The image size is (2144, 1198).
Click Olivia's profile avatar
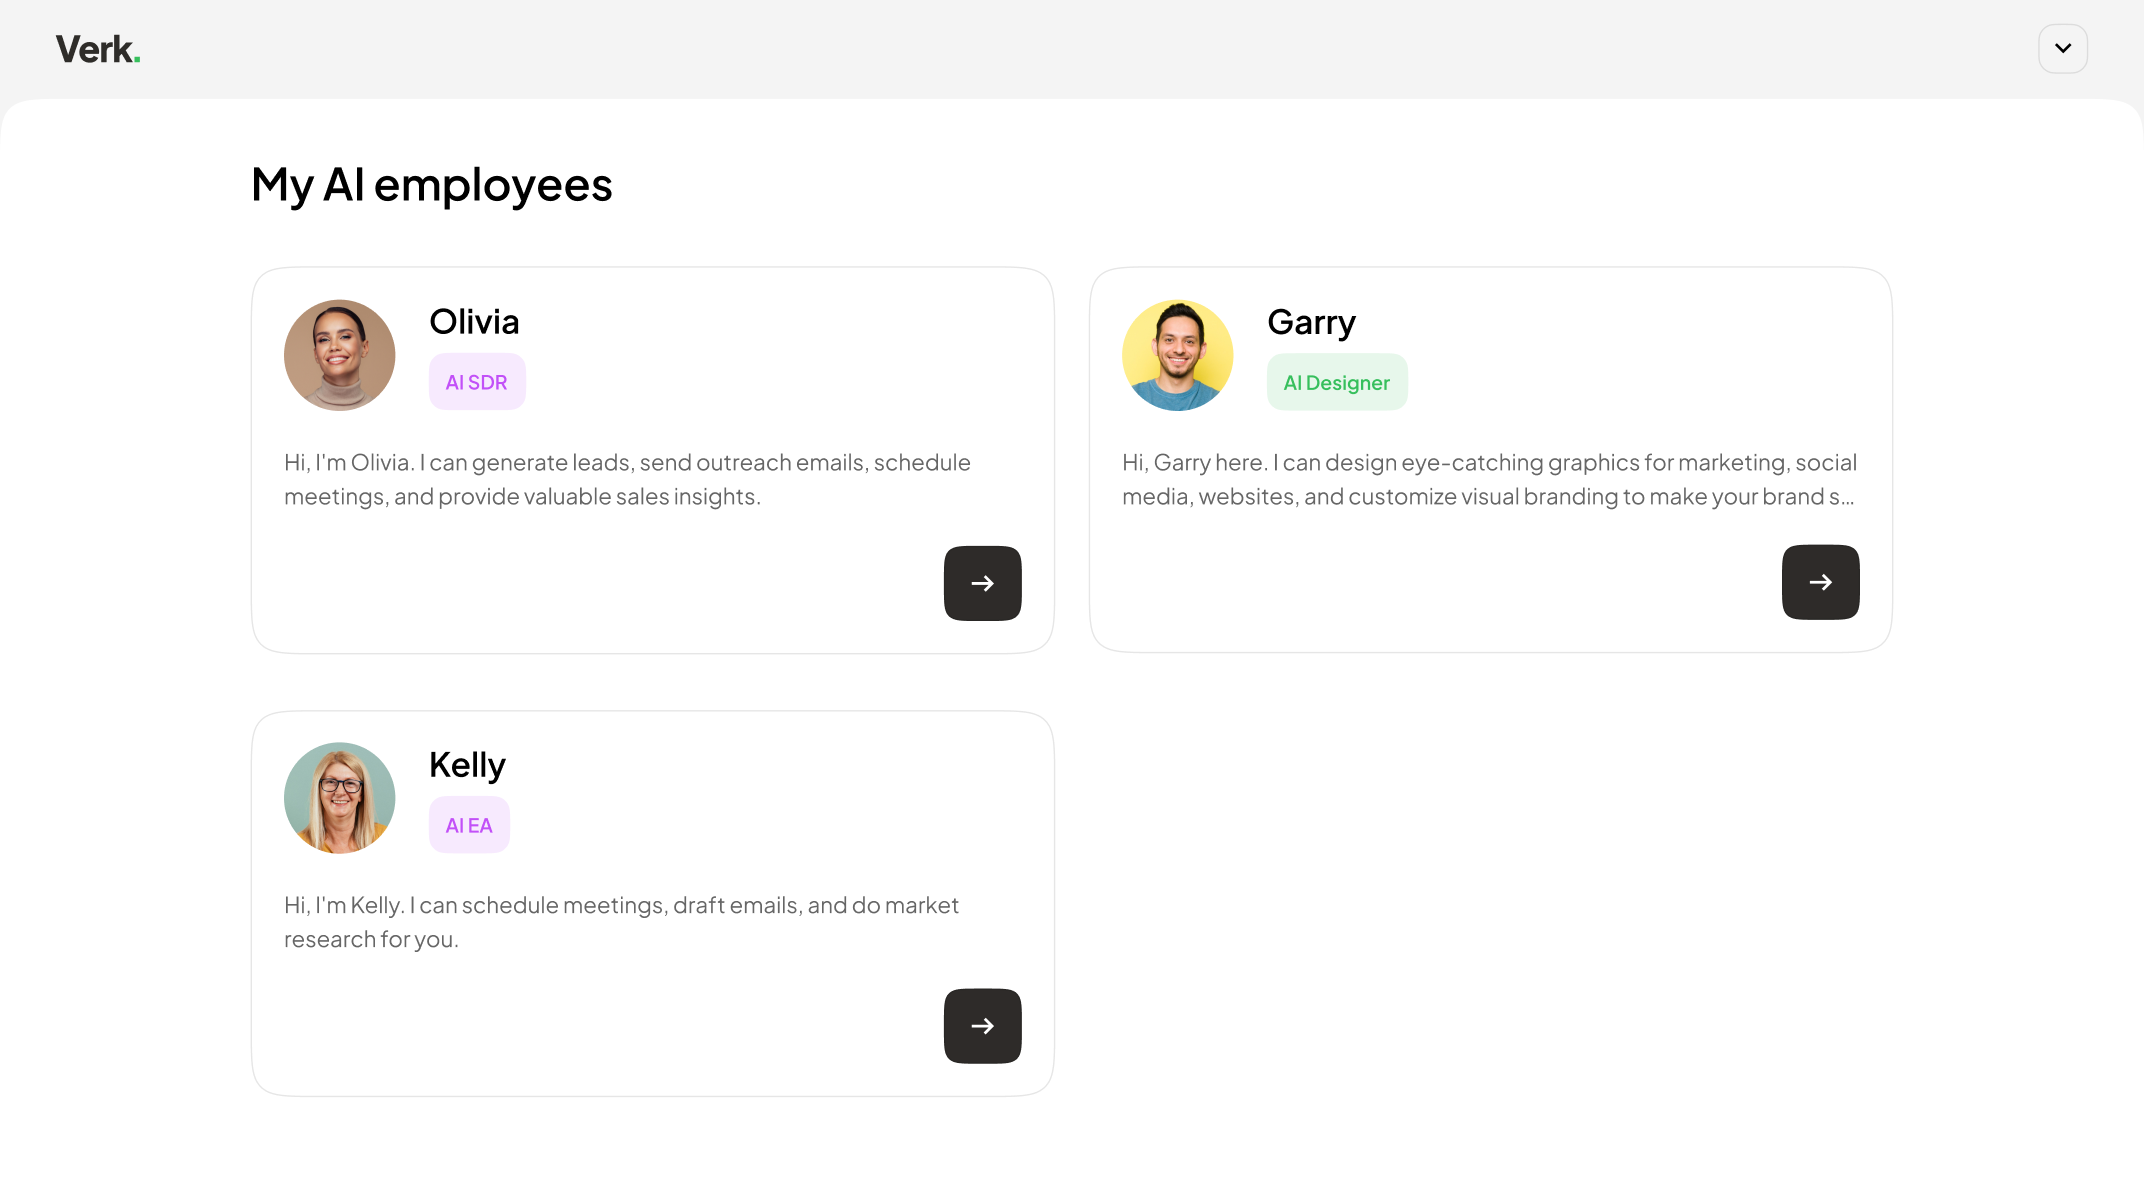(x=340, y=355)
